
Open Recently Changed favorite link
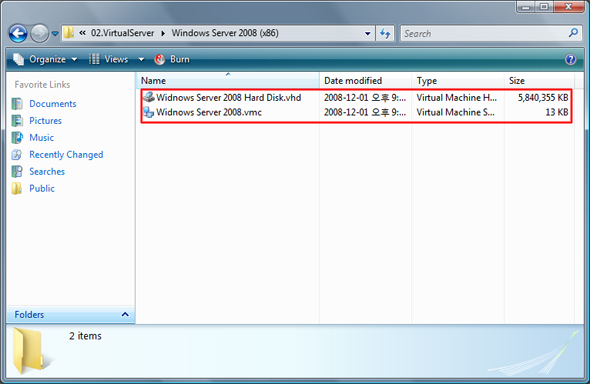click(x=66, y=155)
